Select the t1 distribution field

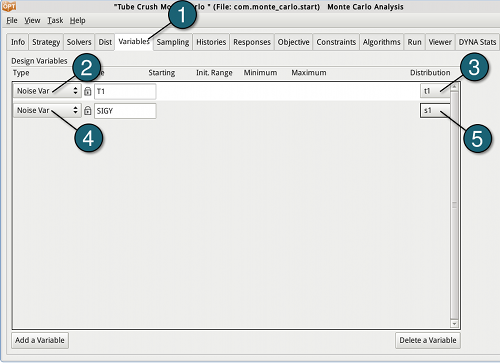tap(435, 91)
